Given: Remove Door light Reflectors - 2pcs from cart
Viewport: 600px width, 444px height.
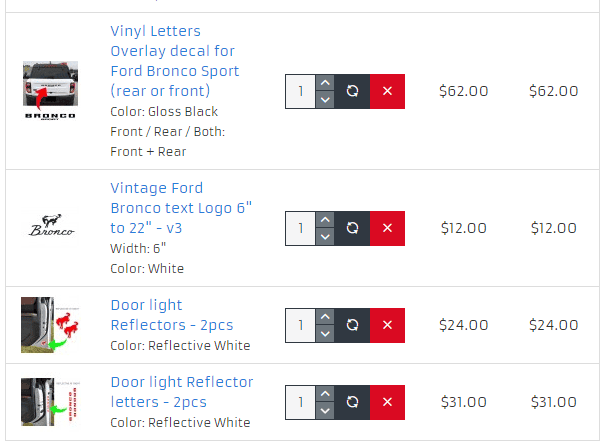Looking at the screenshot, I should [387, 325].
